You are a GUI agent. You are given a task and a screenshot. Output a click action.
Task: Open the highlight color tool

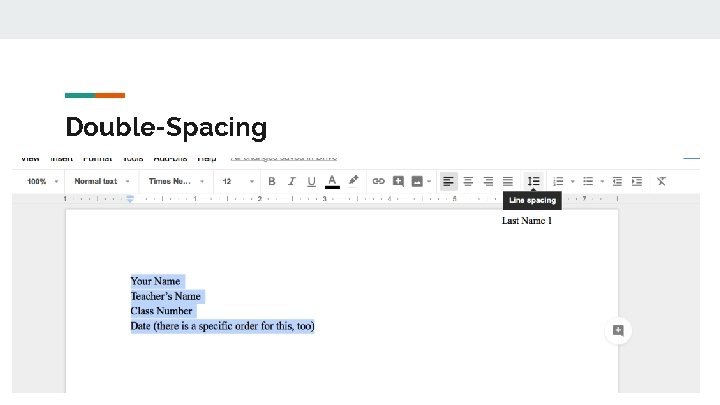(x=353, y=181)
